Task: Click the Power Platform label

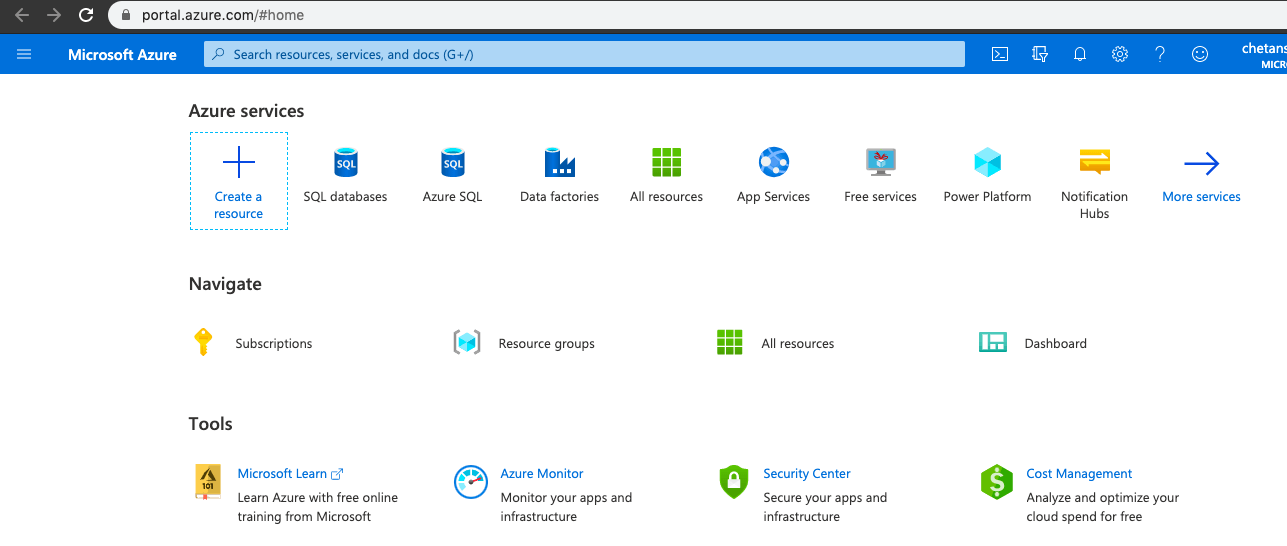Action: click(x=988, y=197)
